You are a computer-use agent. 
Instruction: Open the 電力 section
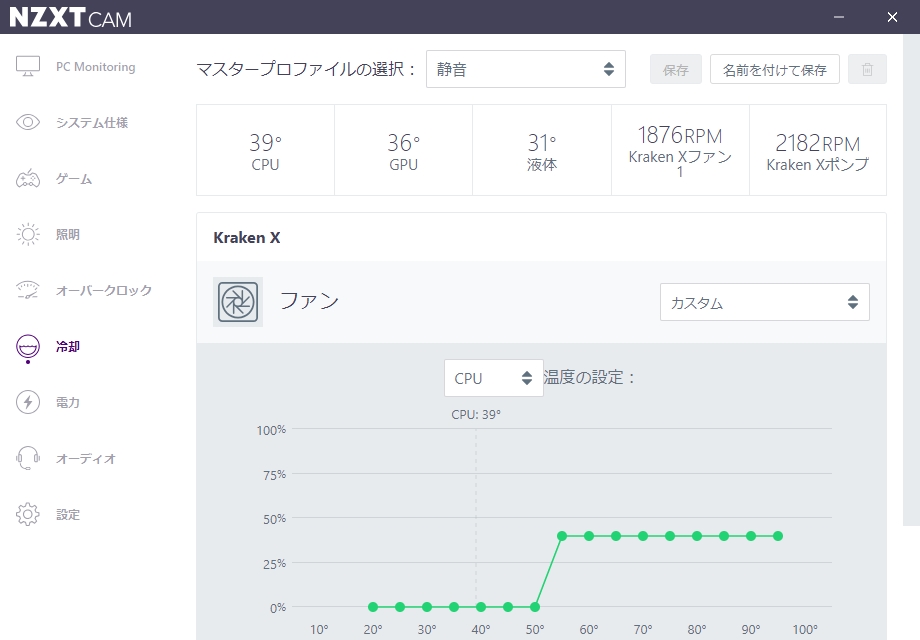[67, 402]
